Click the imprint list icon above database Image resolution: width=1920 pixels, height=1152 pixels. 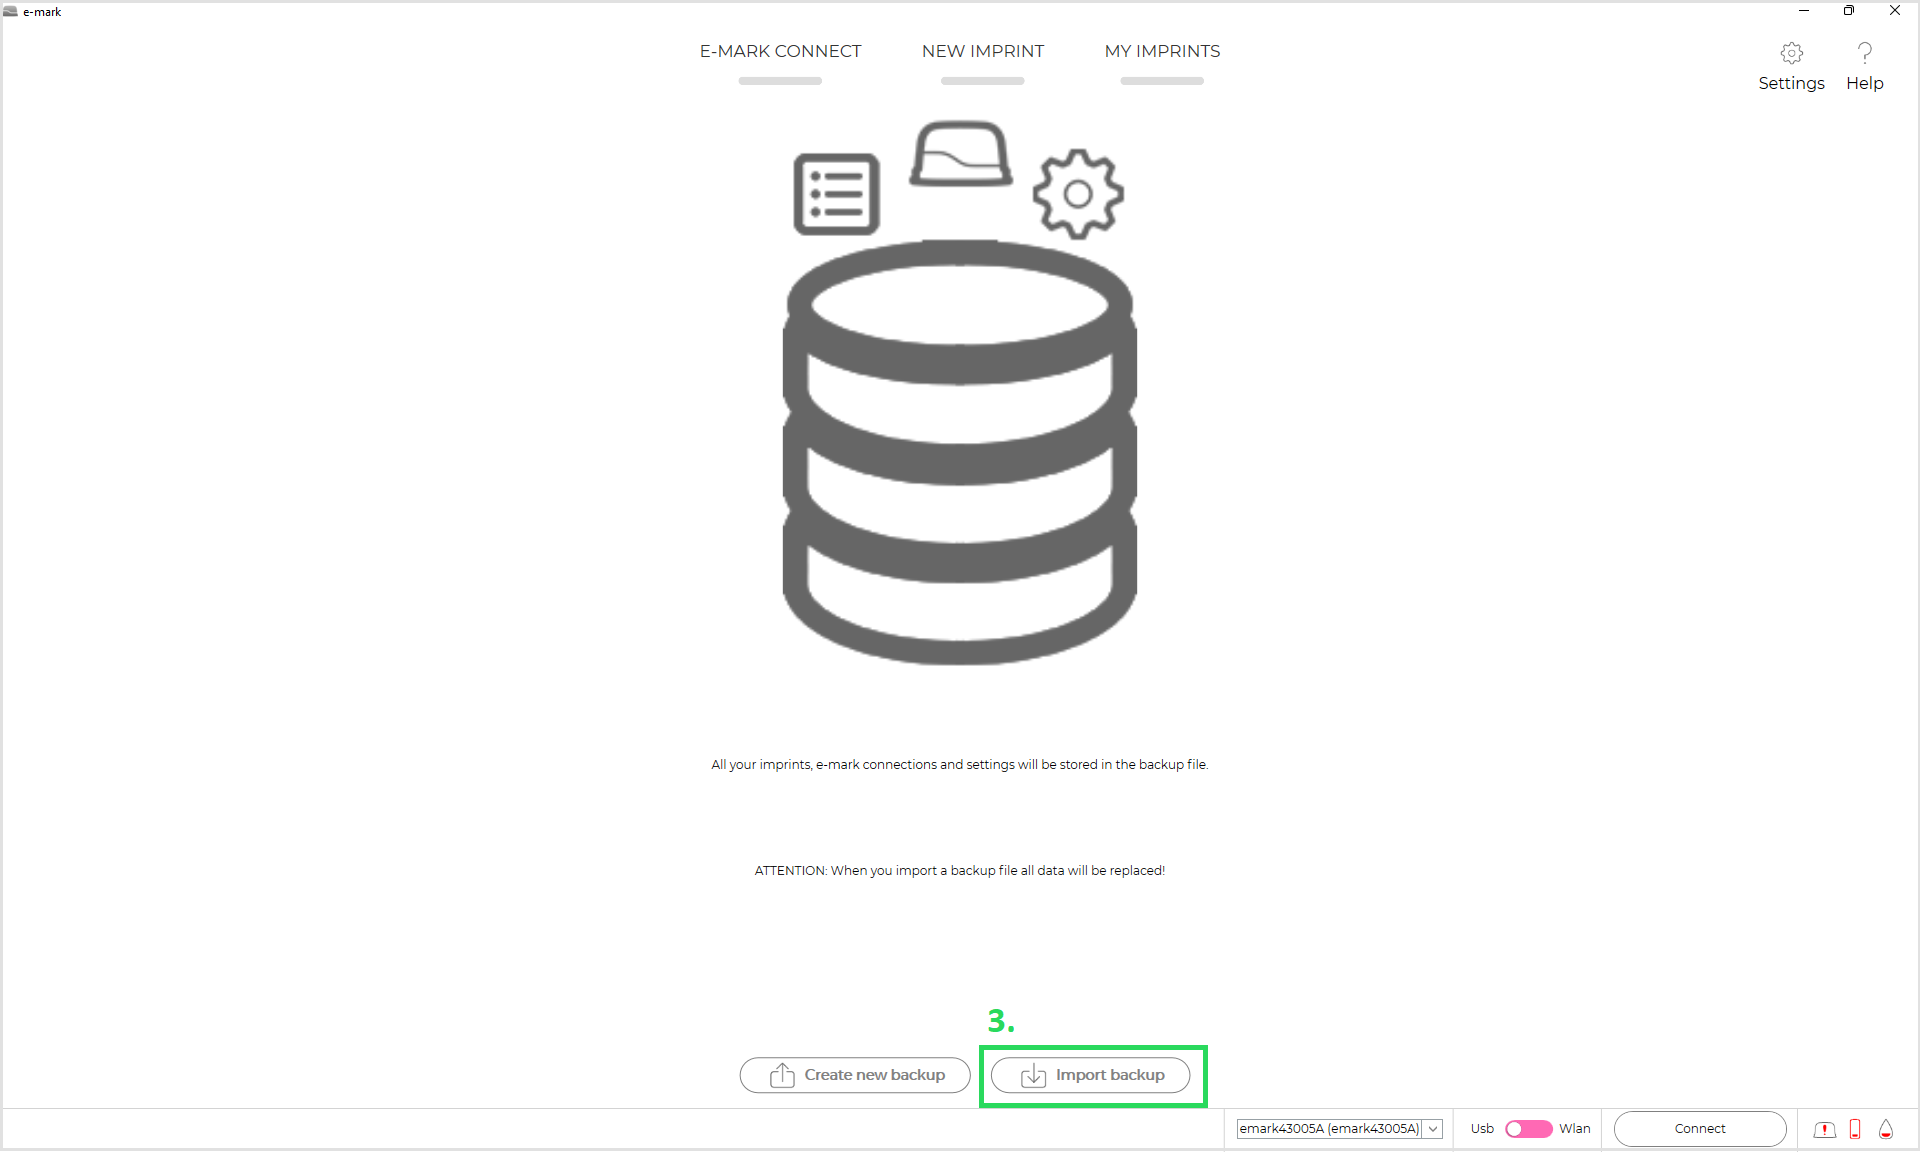tap(836, 194)
